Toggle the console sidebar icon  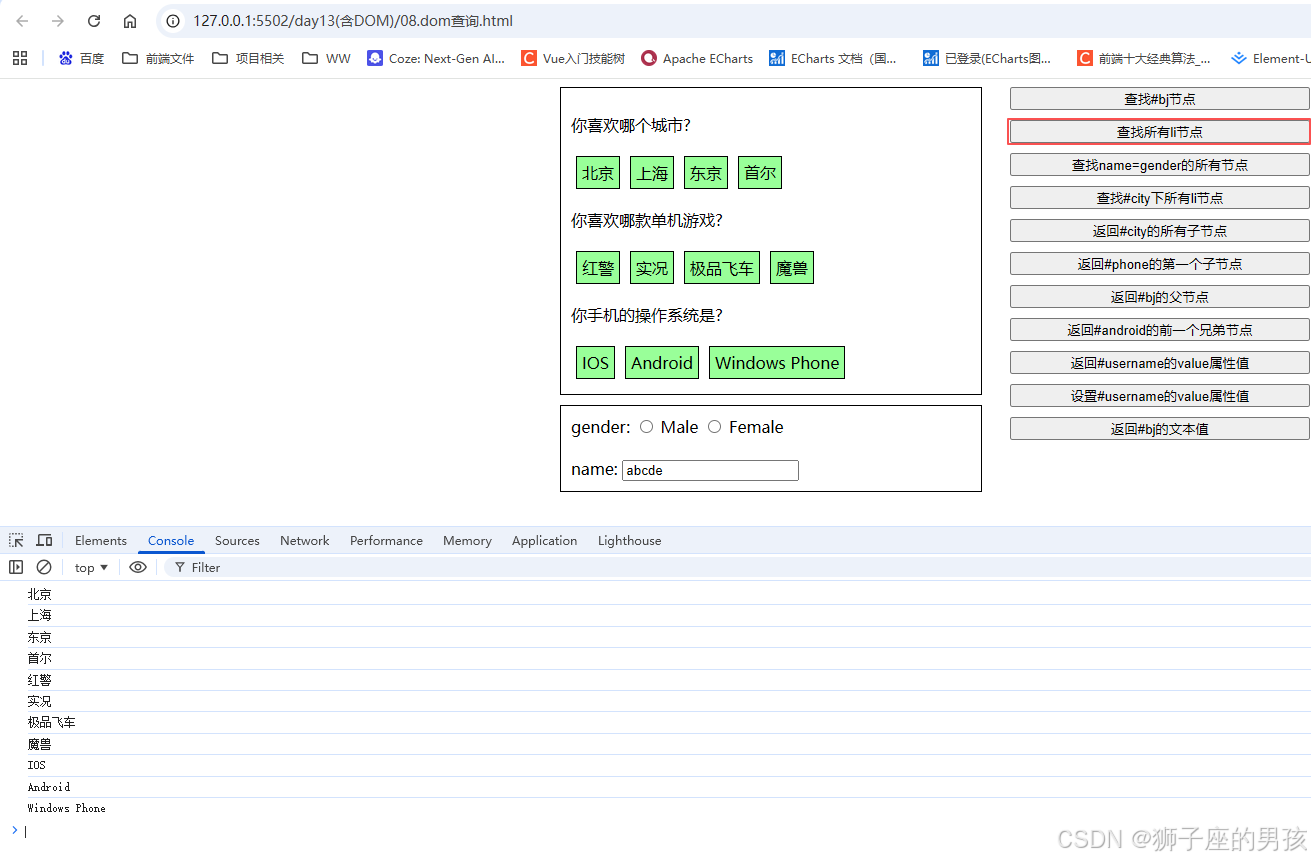point(16,567)
